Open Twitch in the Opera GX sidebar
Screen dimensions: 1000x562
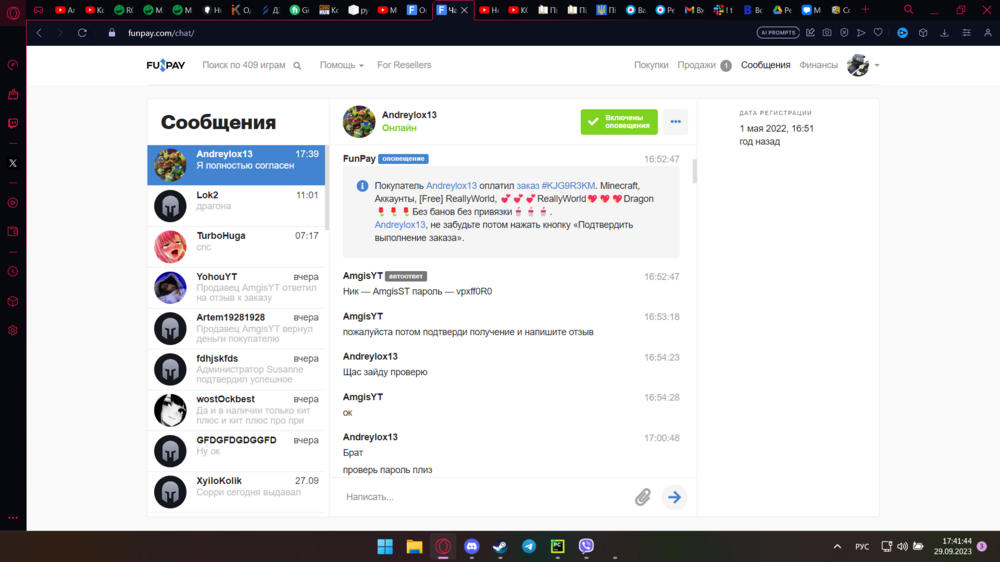(x=13, y=123)
